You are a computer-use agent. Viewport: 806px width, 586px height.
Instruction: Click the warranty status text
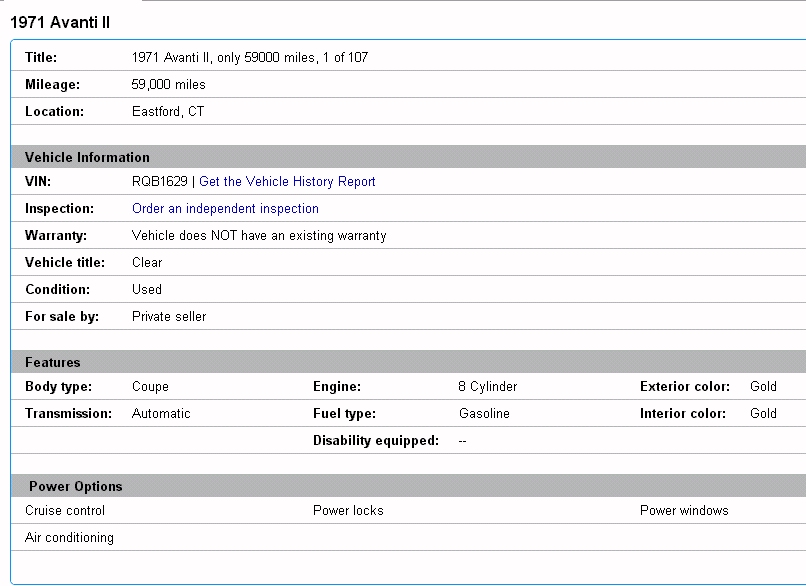(258, 236)
